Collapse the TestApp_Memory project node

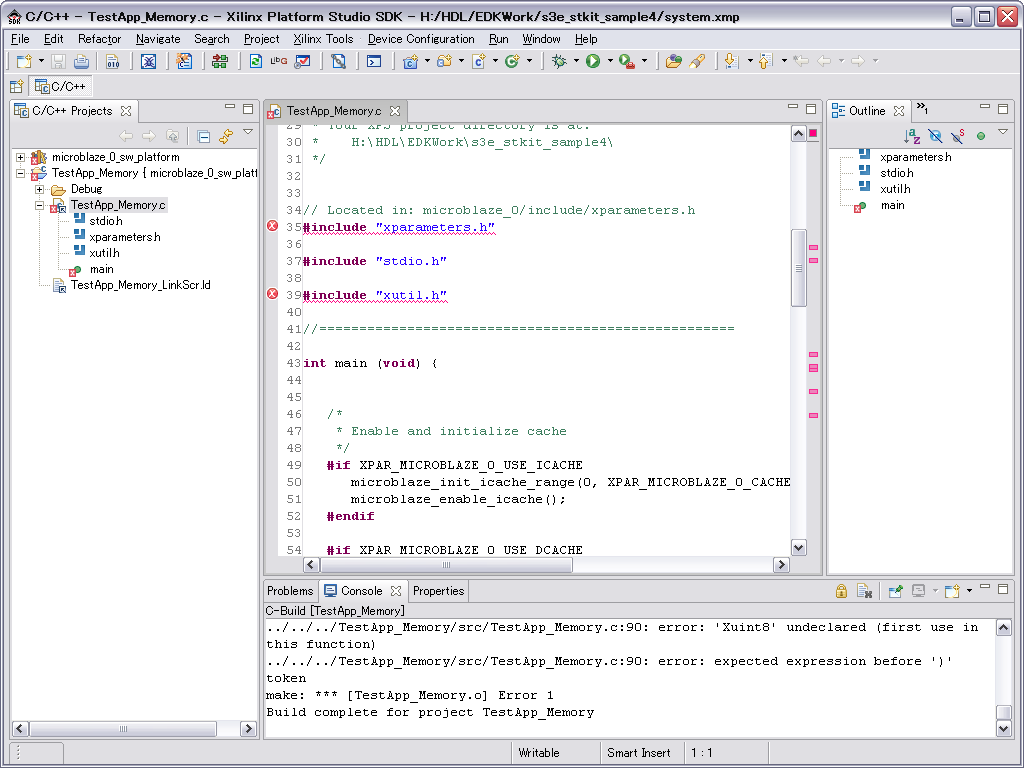click(20, 173)
